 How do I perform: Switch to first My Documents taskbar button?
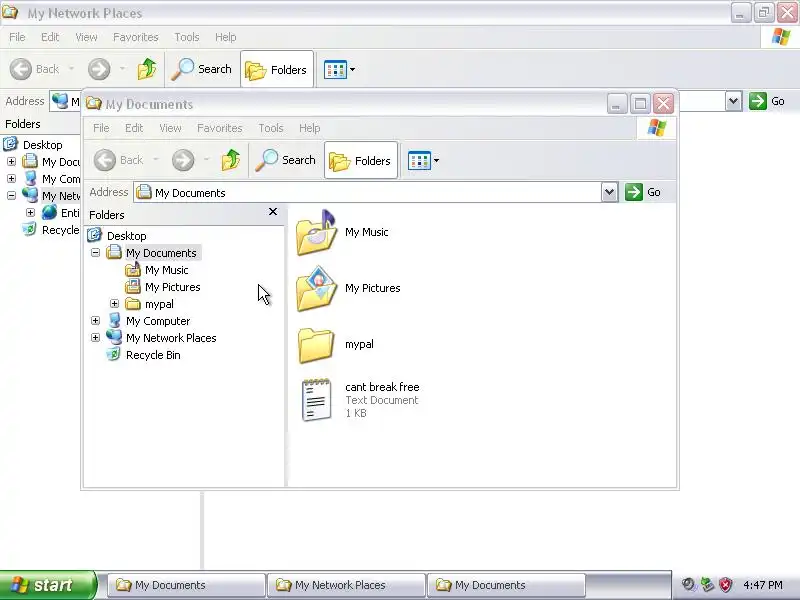coord(187,585)
